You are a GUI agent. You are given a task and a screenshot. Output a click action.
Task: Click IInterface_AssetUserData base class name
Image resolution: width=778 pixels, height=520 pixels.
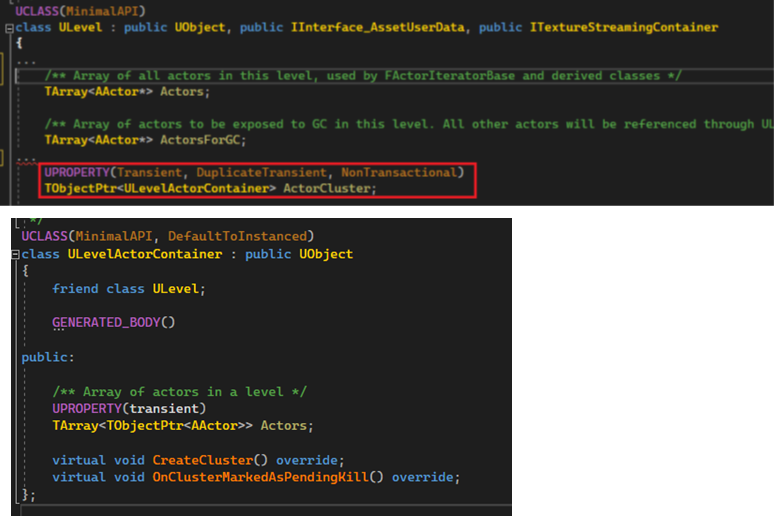coord(378,27)
